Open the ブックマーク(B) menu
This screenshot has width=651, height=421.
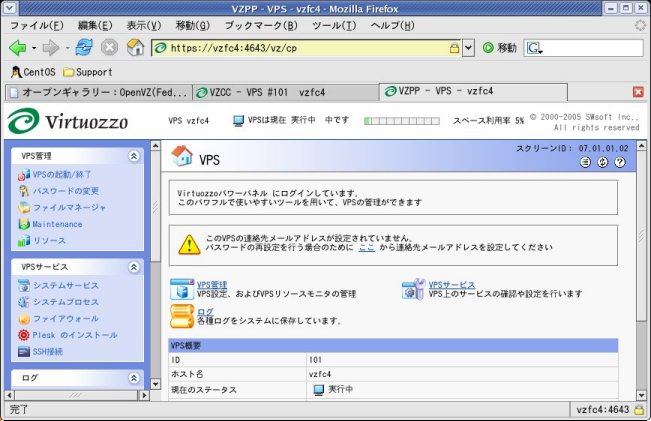click(x=261, y=25)
